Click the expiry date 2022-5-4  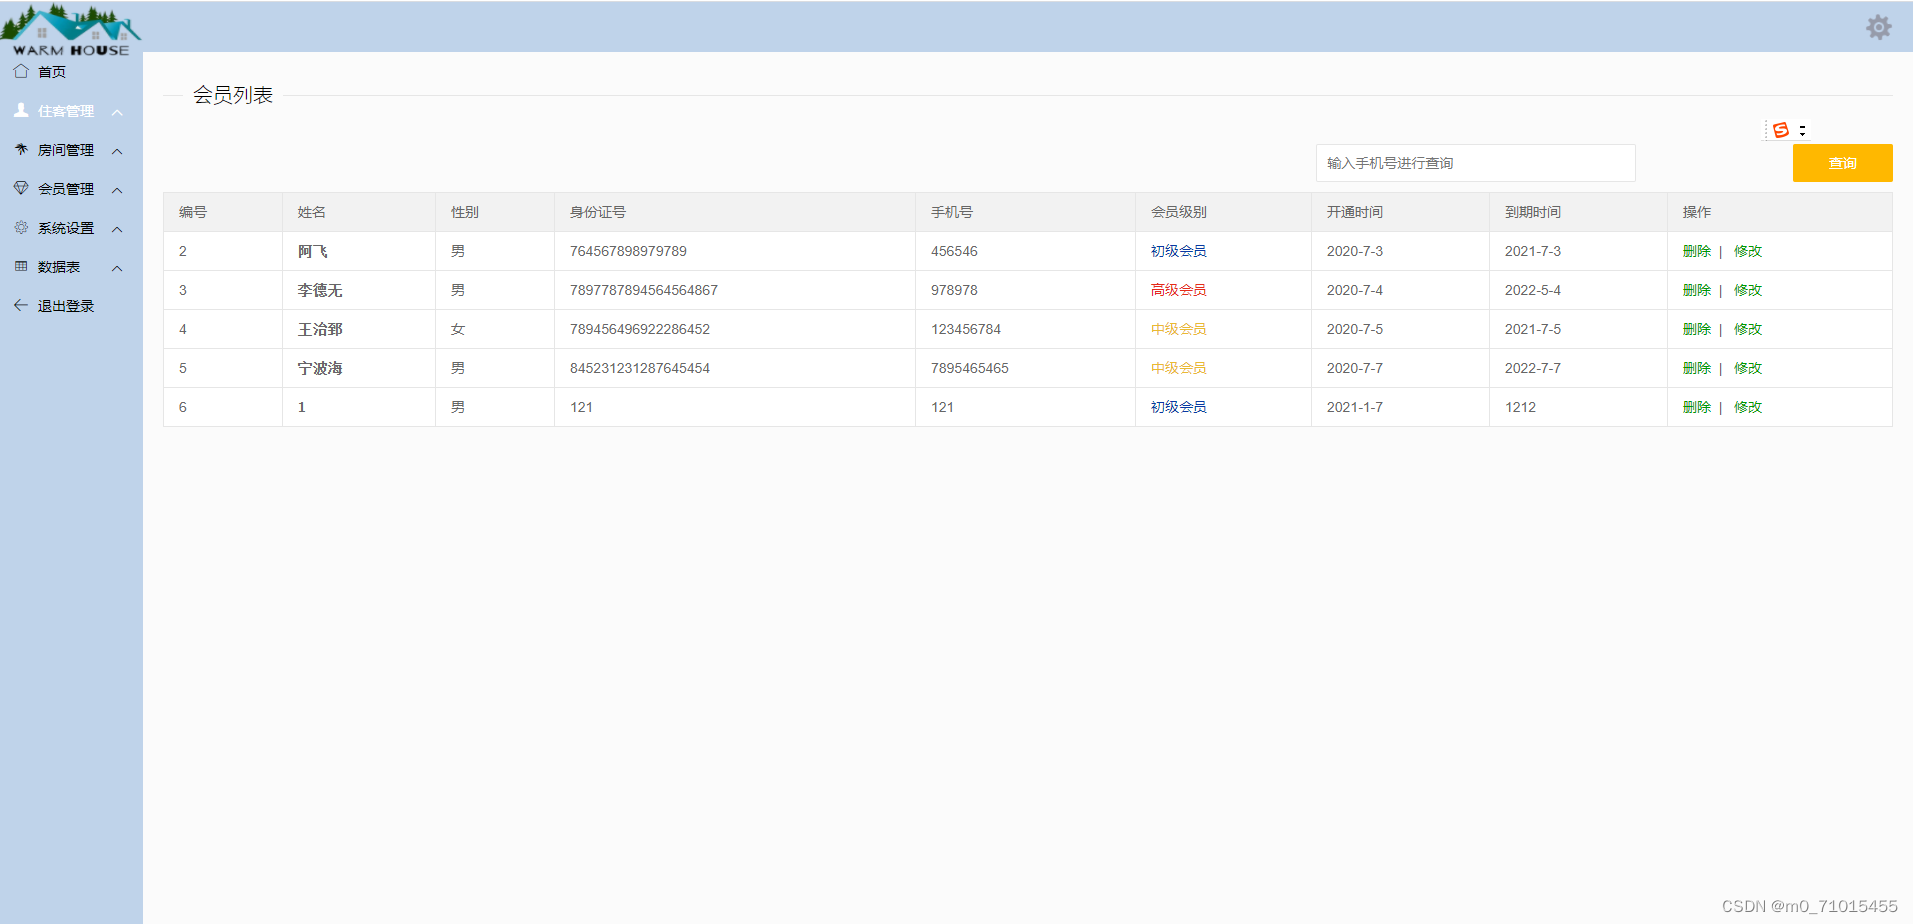coord(1532,290)
